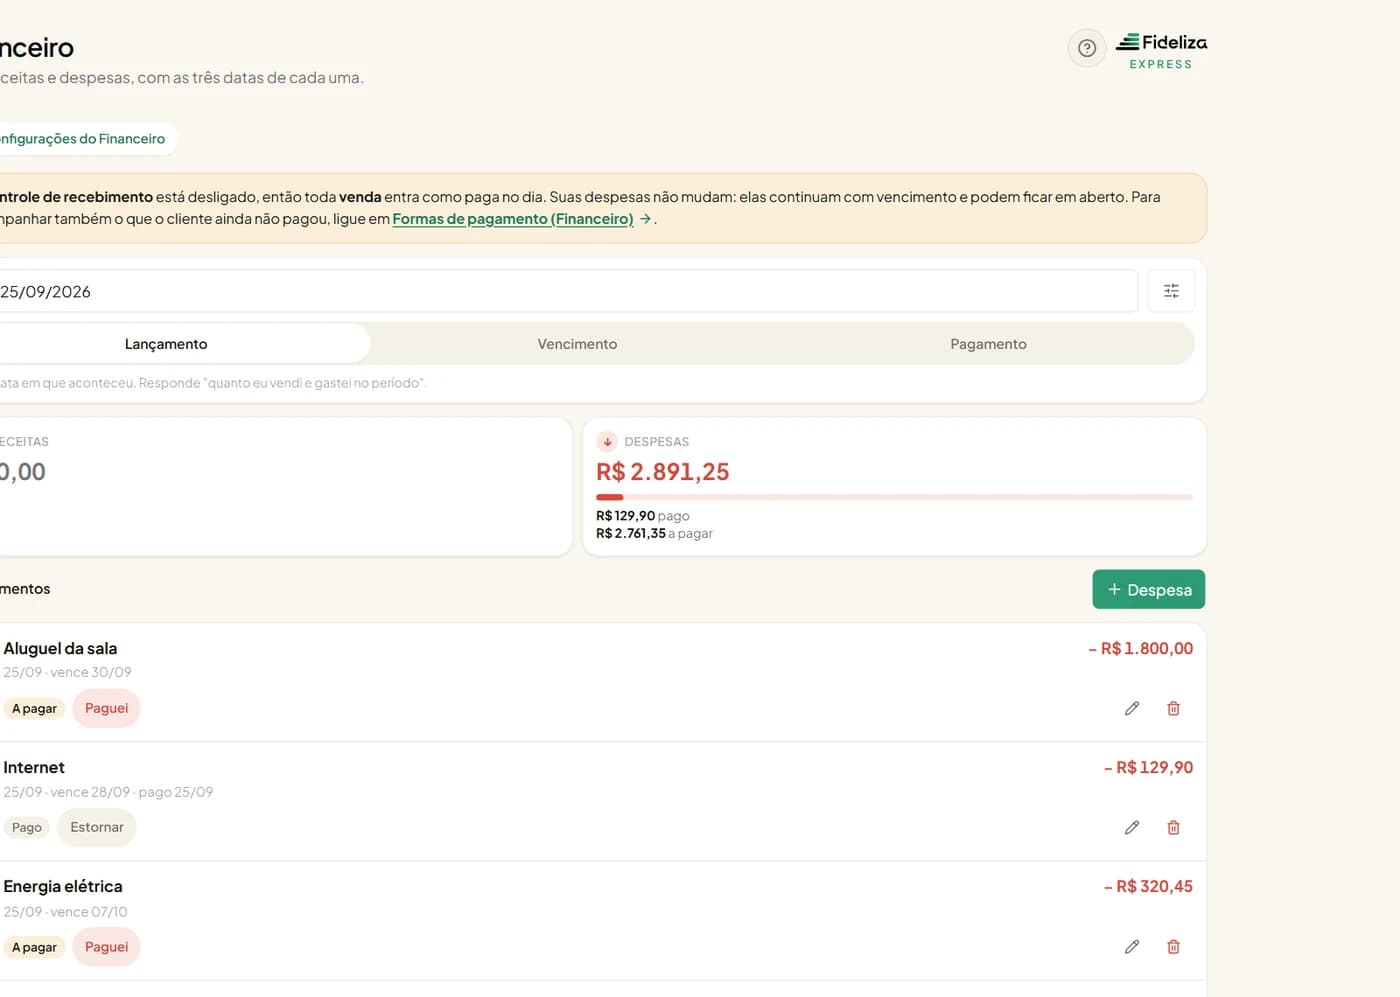The image size is (1400, 997).
Task: Click the – R$ 1.800,00 amount
Action: click(1141, 649)
